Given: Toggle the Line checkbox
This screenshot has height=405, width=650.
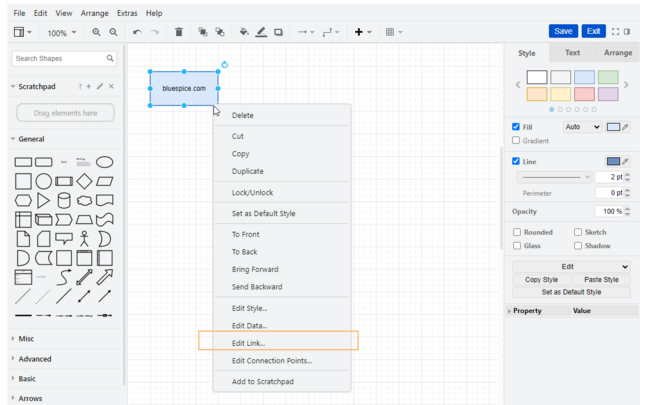Looking at the screenshot, I should coord(516,161).
